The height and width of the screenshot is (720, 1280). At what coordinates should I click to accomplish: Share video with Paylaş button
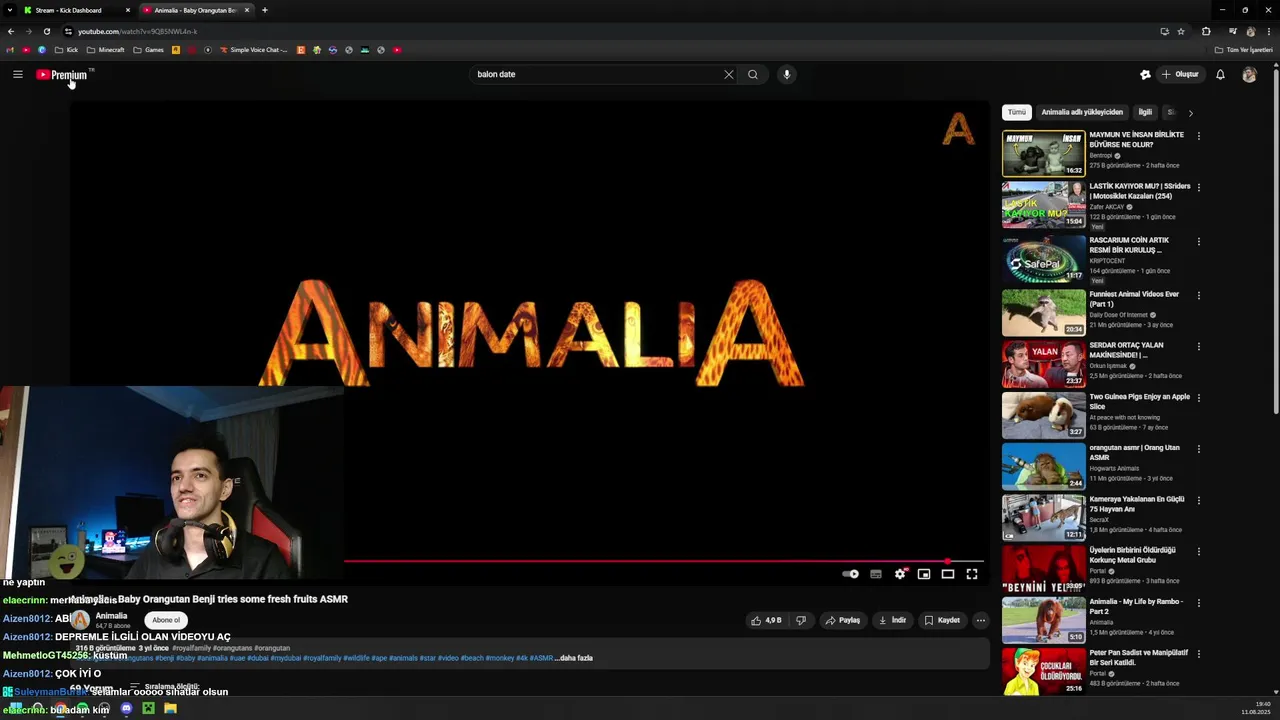pos(843,620)
